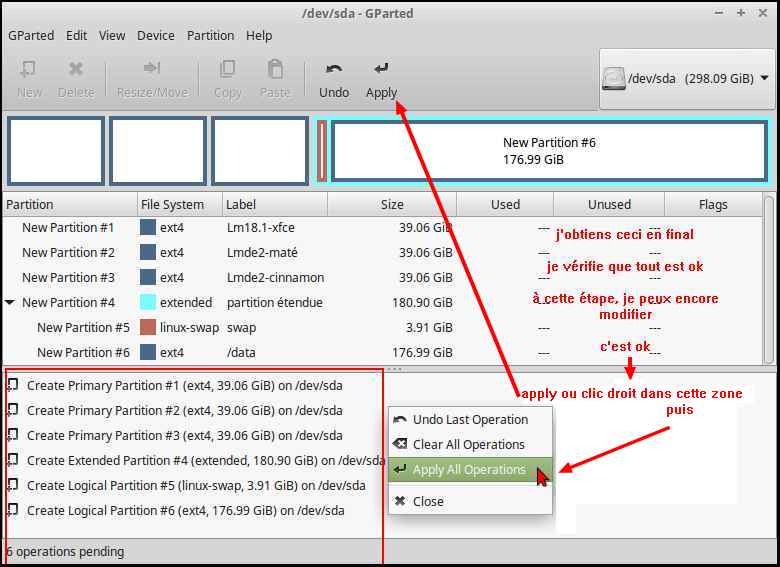Click Close in the context menu
Screen dimensions: 780x567
[x=428, y=501]
